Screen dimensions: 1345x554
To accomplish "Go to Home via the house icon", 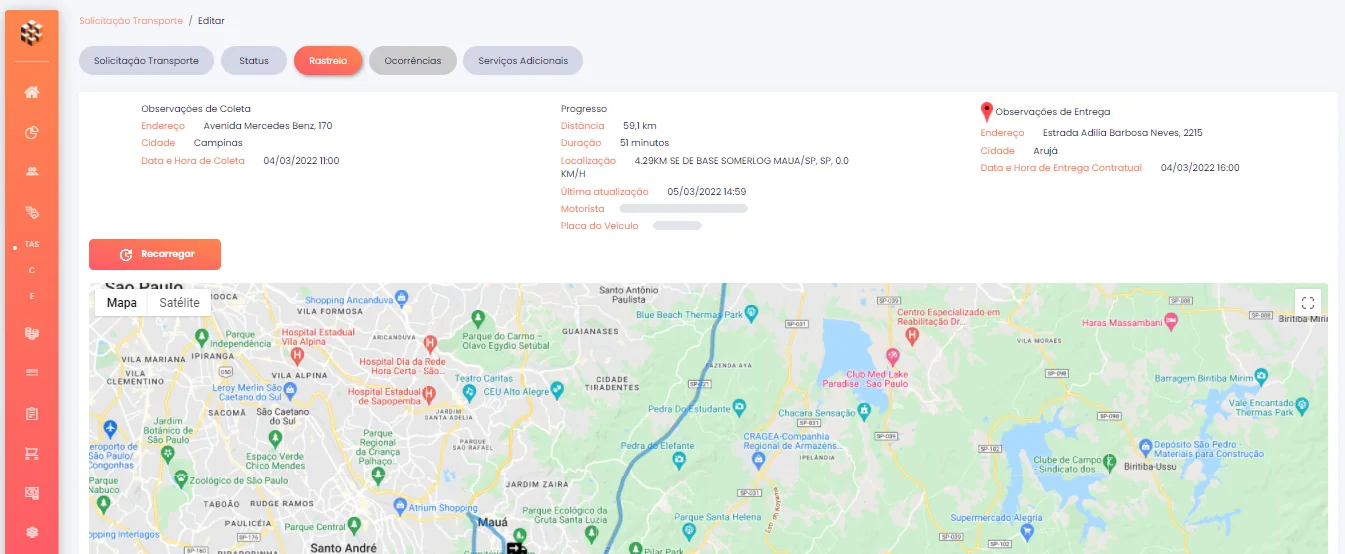I will click(x=32, y=92).
